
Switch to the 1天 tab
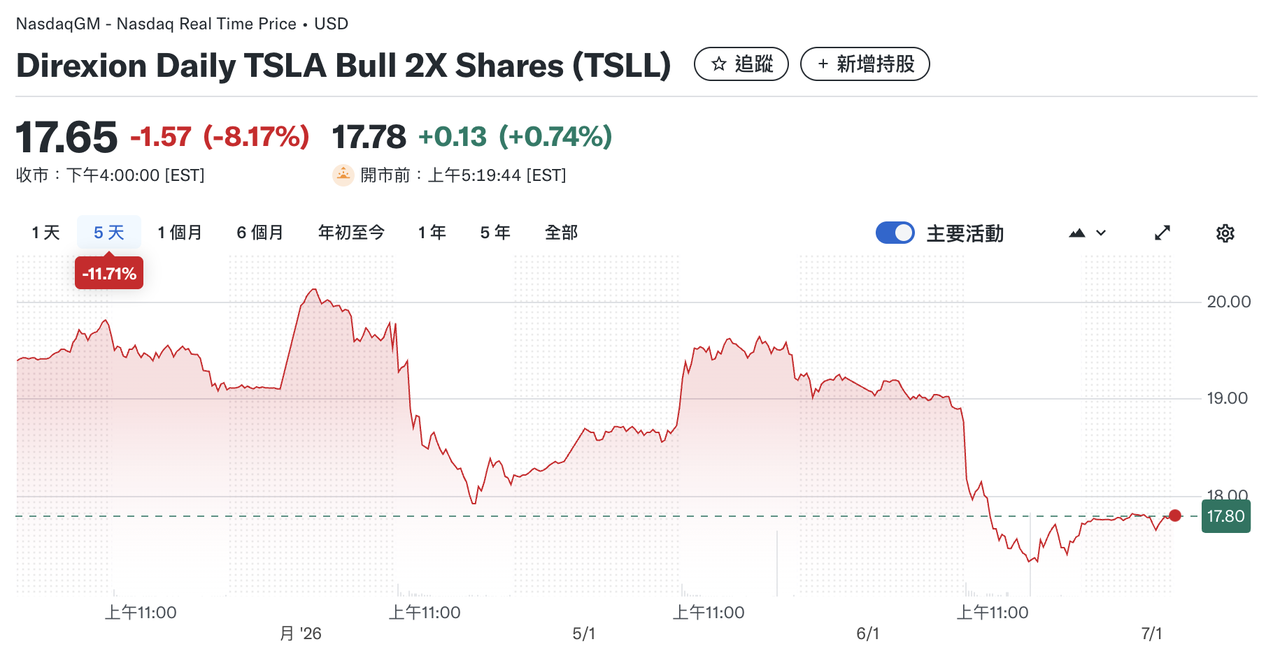(44, 231)
